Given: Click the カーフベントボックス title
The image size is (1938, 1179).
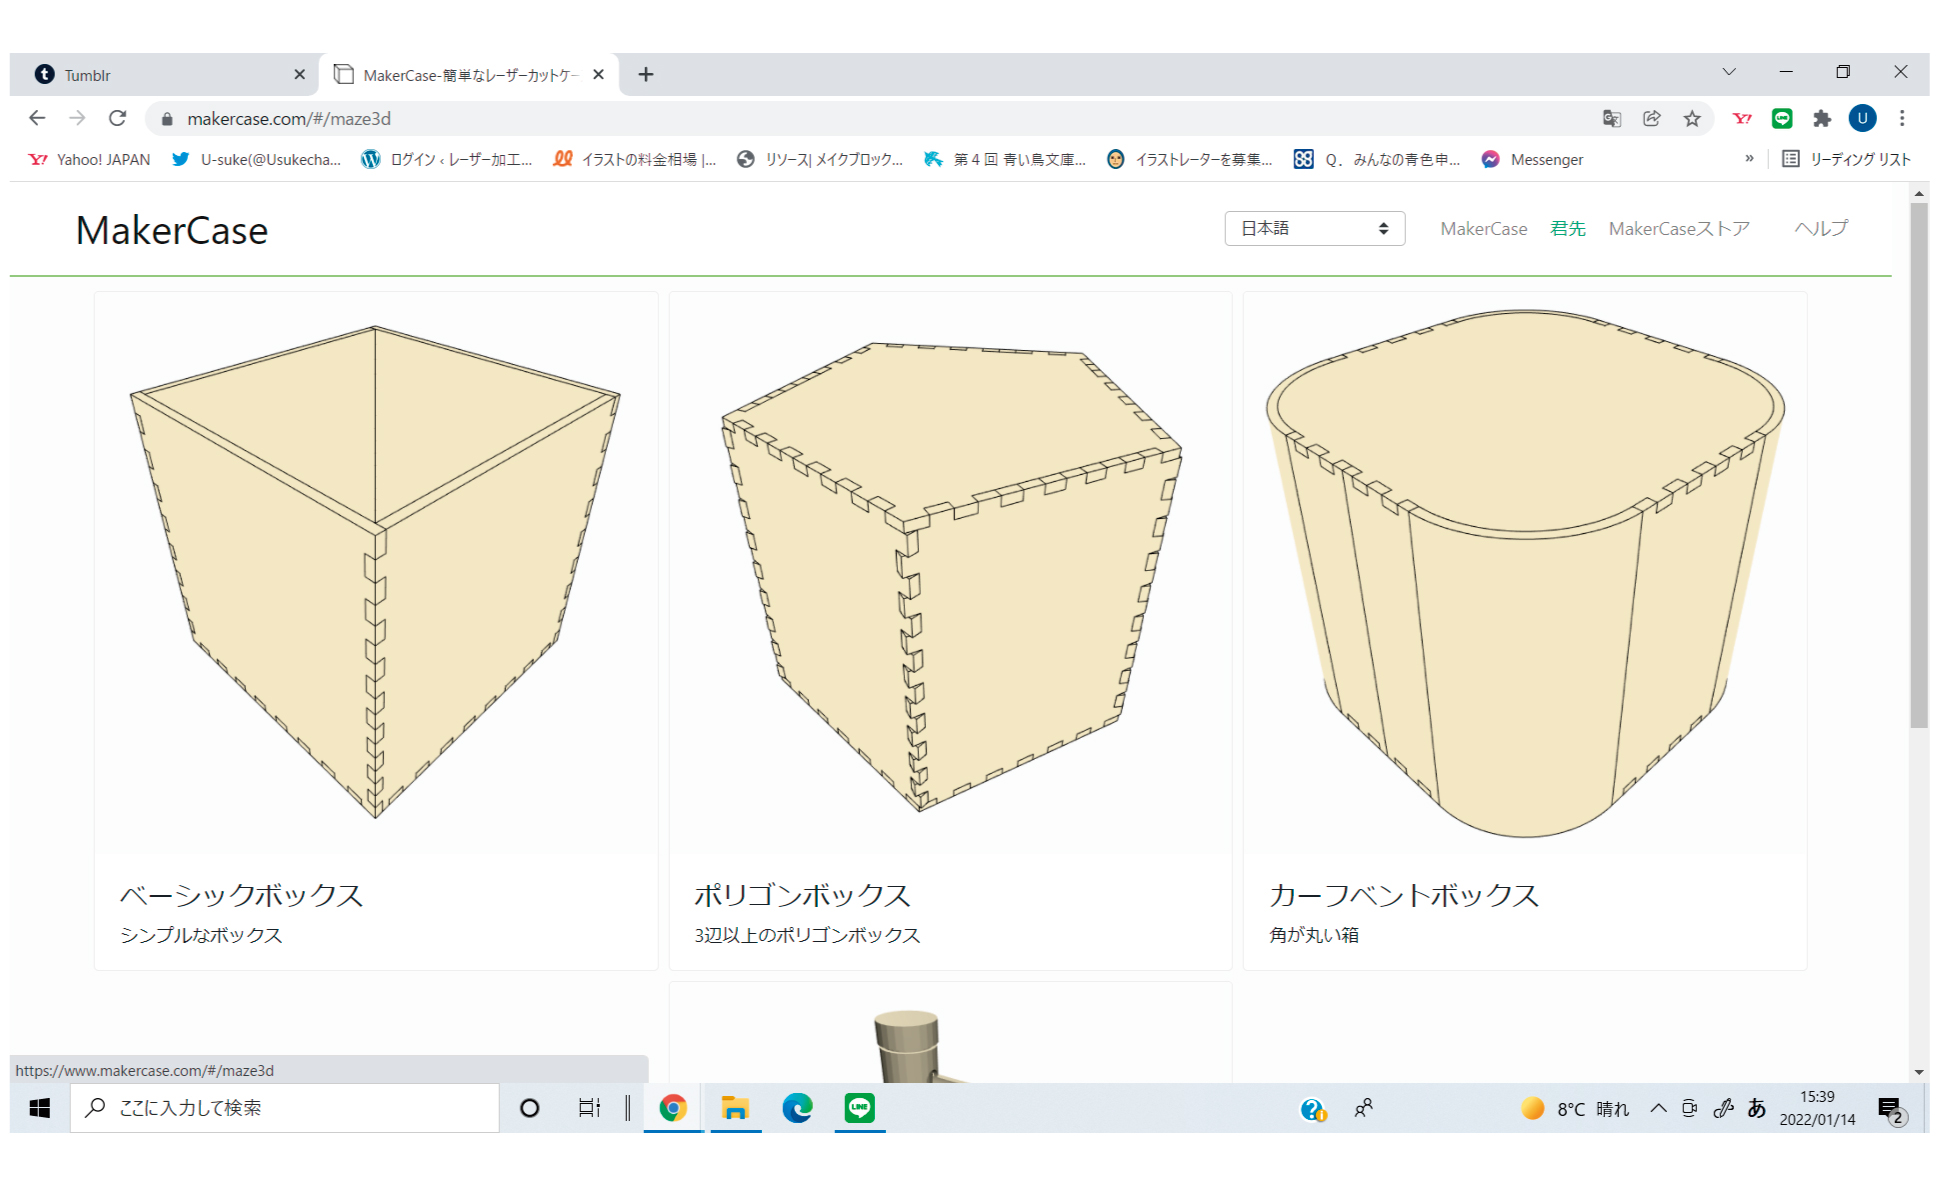Looking at the screenshot, I should pos(1403,895).
